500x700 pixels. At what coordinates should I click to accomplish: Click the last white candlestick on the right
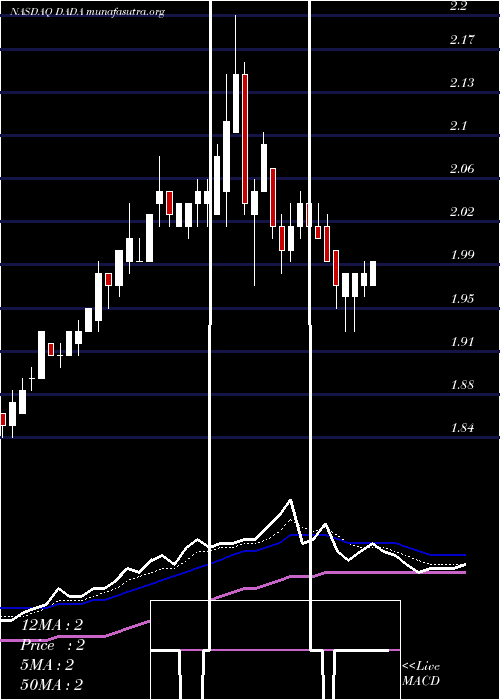pos(373,274)
